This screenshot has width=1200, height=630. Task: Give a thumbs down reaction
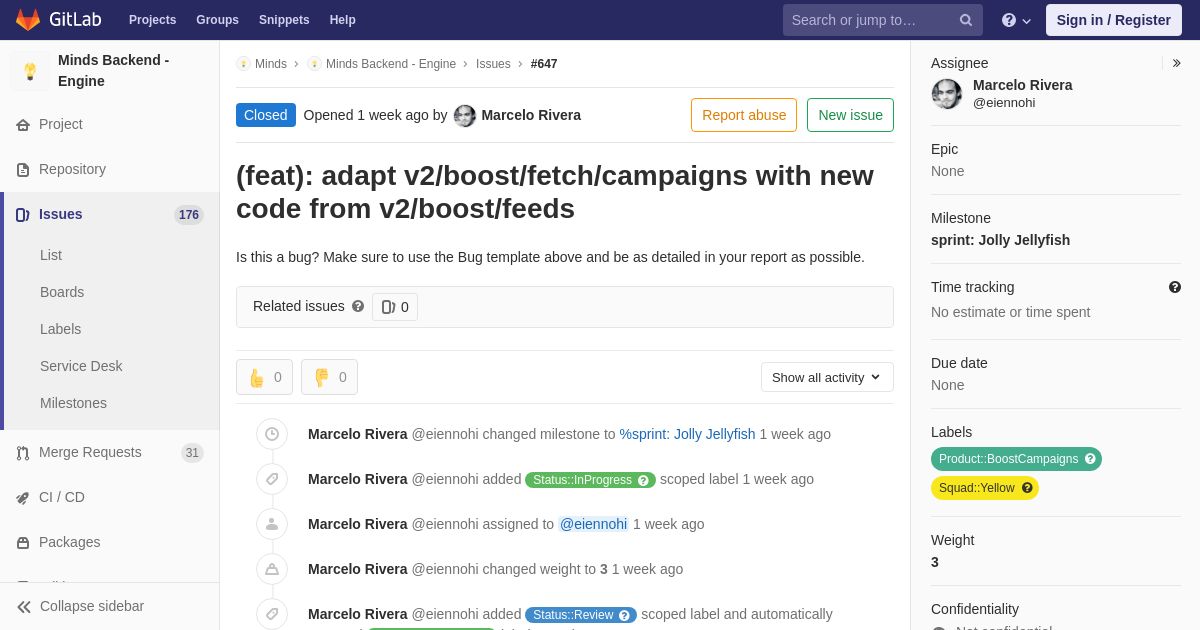[329, 377]
